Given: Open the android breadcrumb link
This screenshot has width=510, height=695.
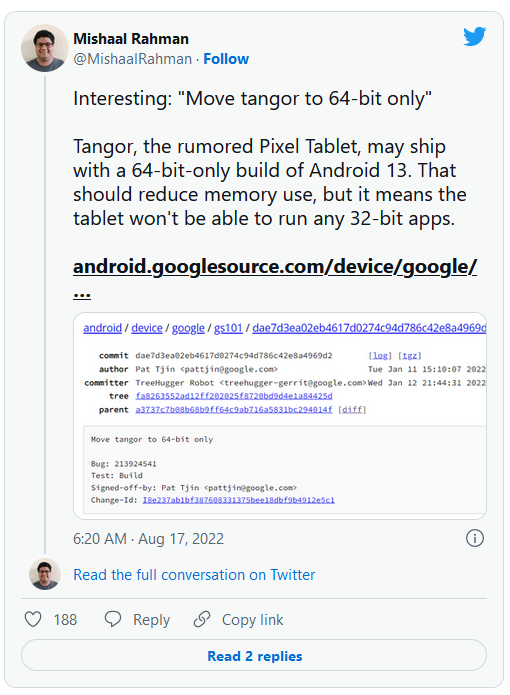Looking at the screenshot, I should 102,328.
